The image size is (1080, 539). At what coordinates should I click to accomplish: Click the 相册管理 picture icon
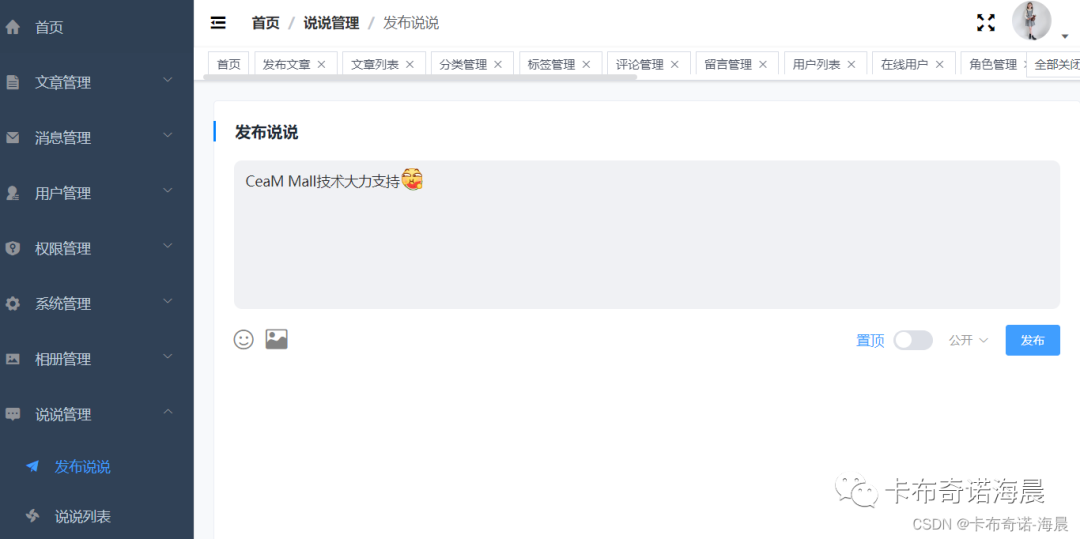(x=13, y=359)
